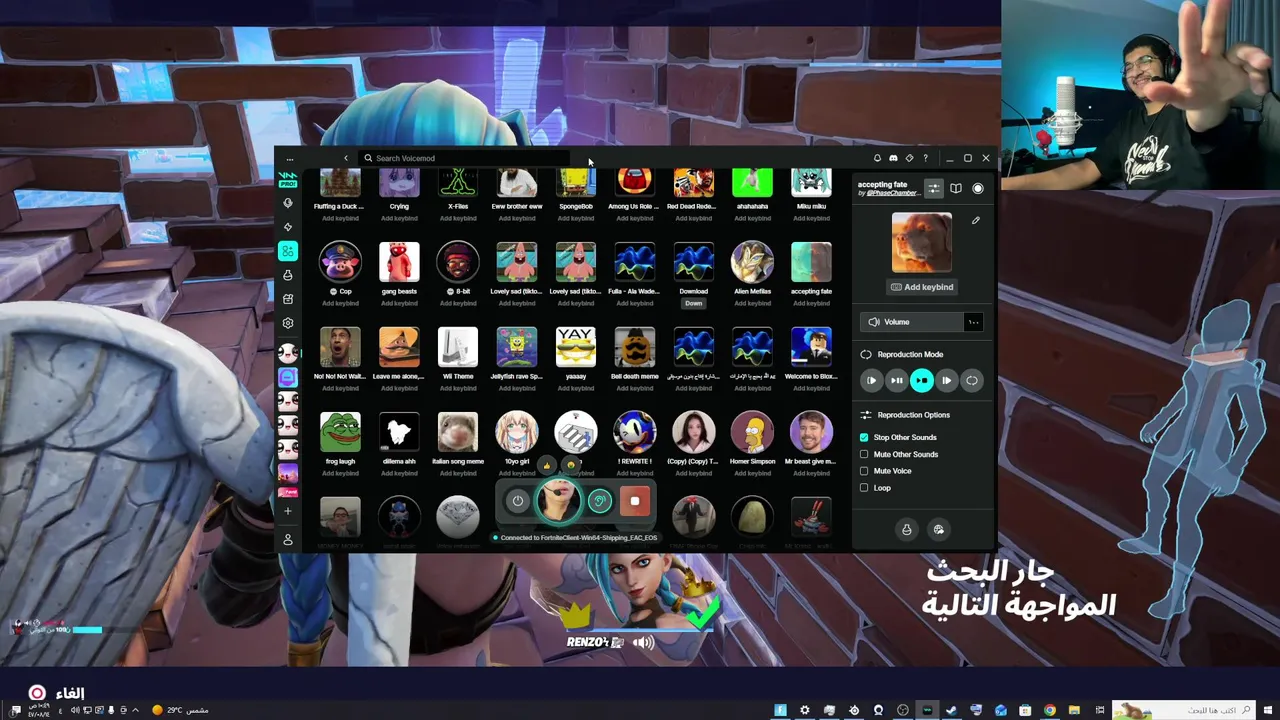Viewport: 1280px width, 720px height.
Task: Open the account profile sidebar icon
Action: pos(288,540)
